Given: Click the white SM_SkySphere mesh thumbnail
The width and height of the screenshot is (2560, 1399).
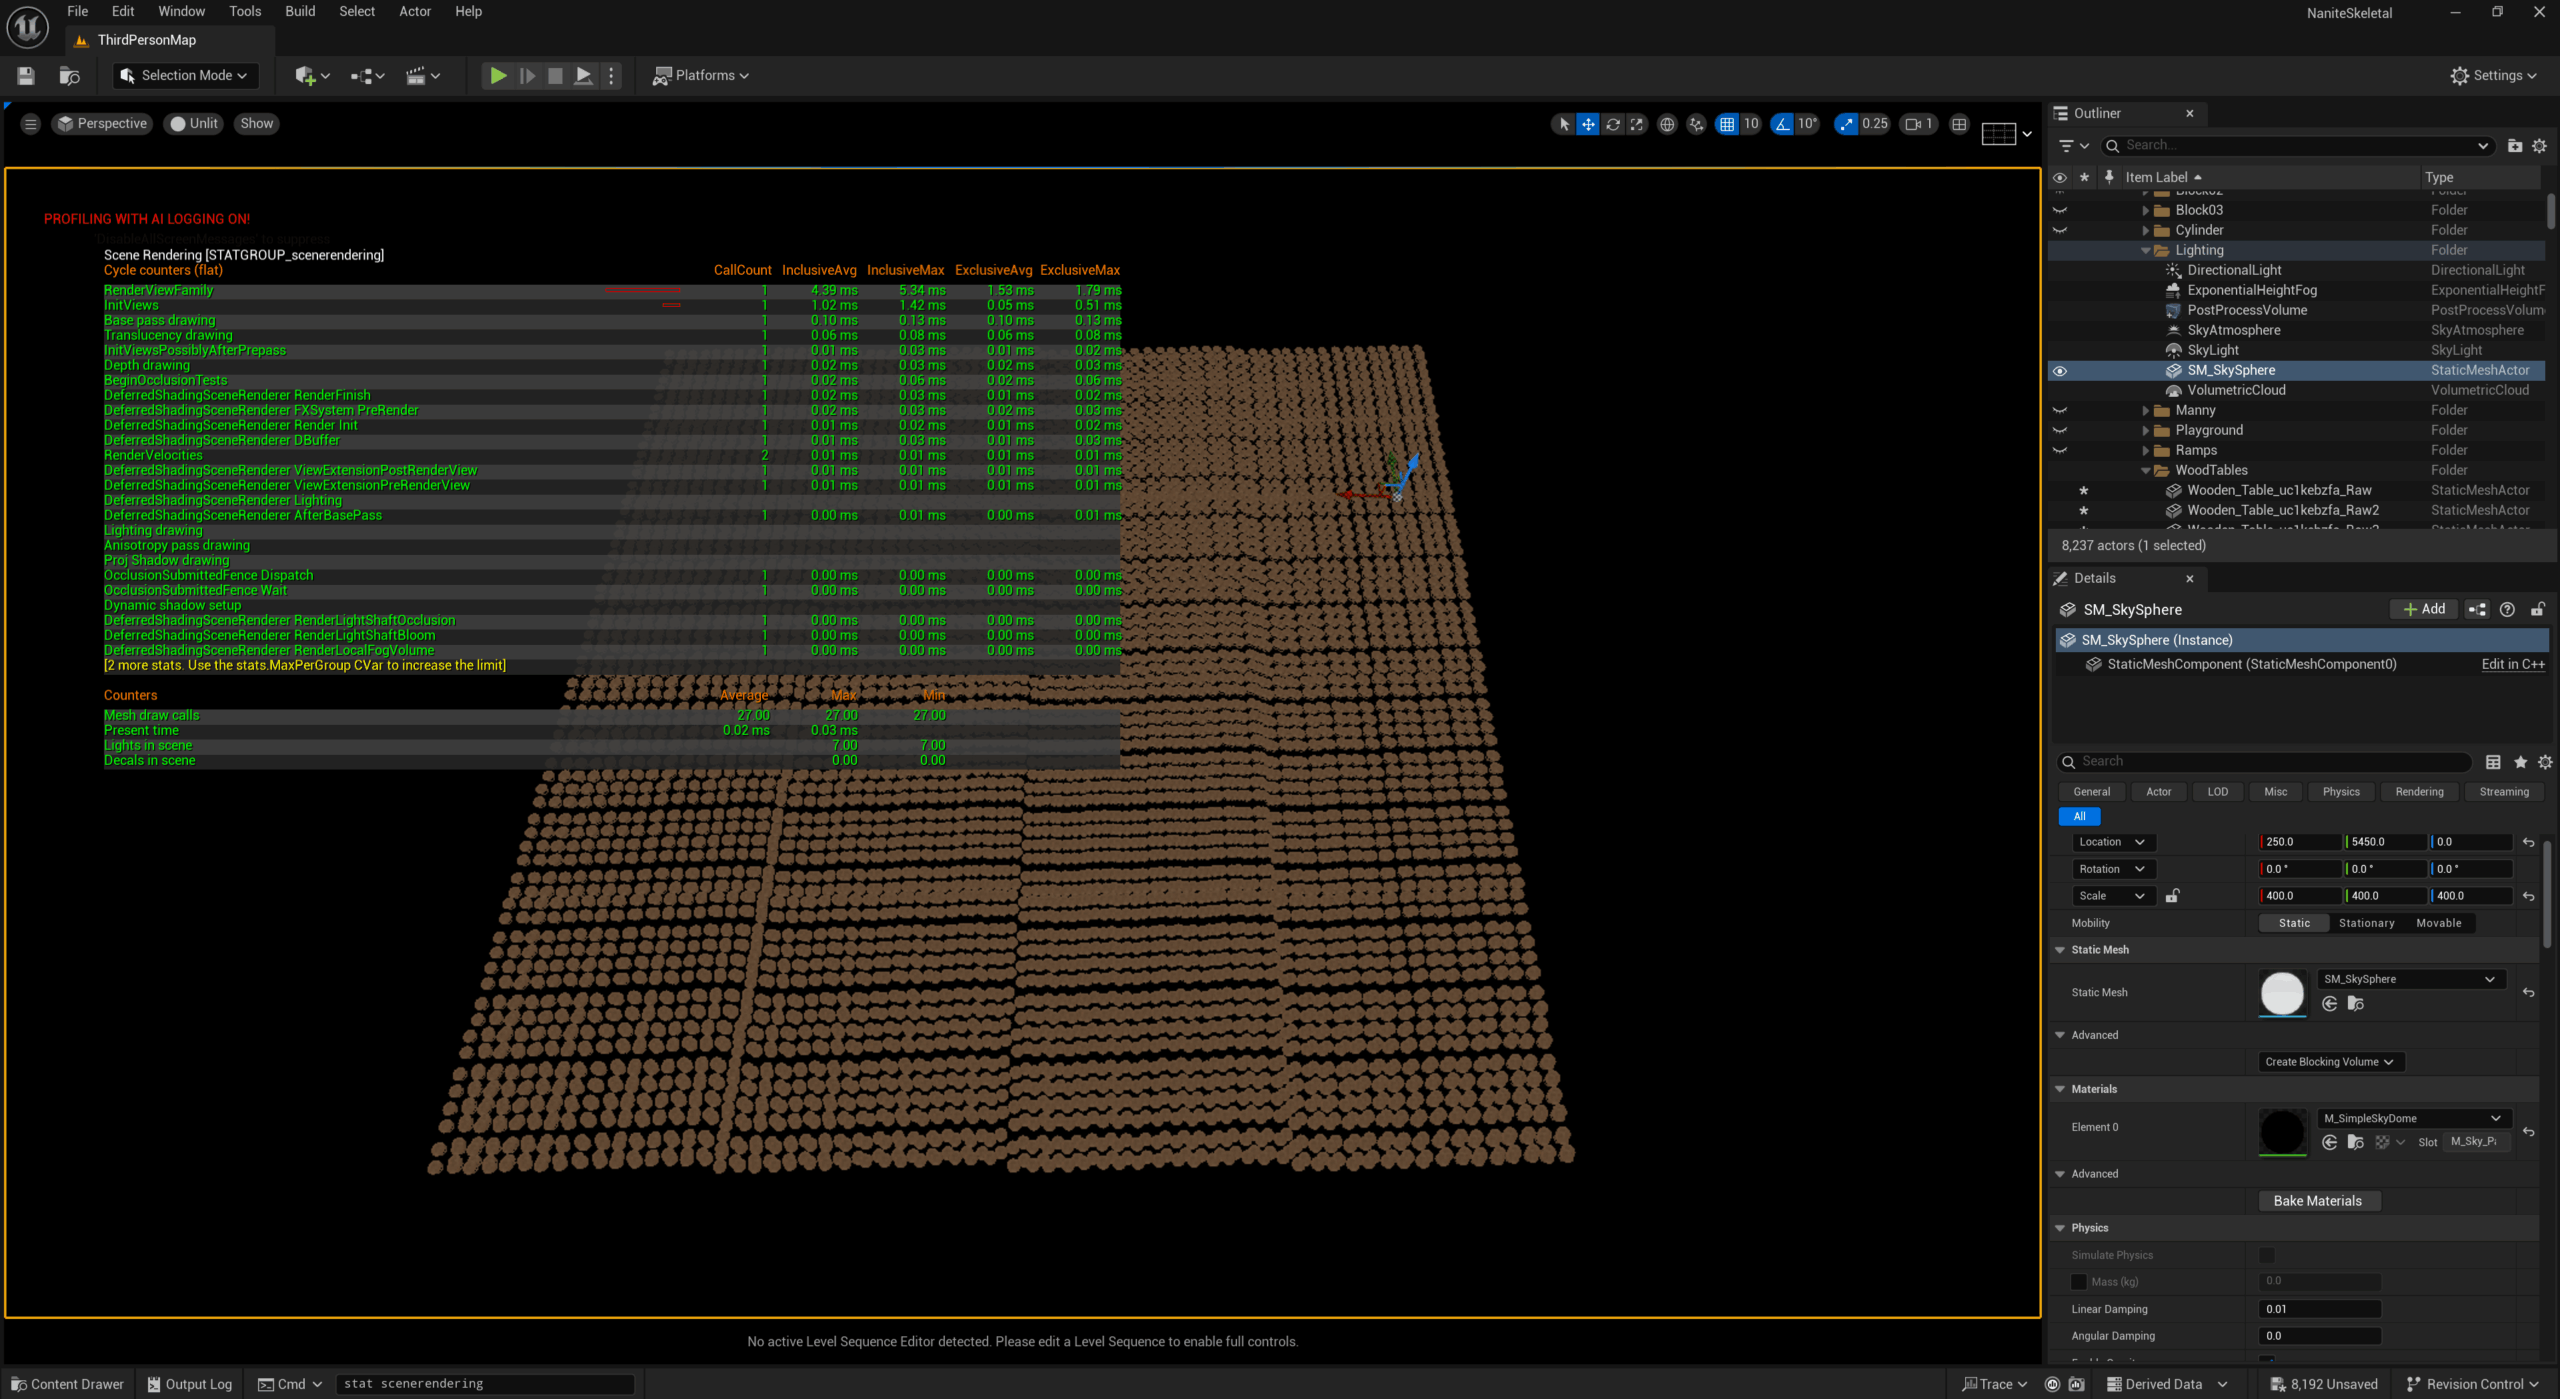Looking at the screenshot, I should click(2282, 994).
